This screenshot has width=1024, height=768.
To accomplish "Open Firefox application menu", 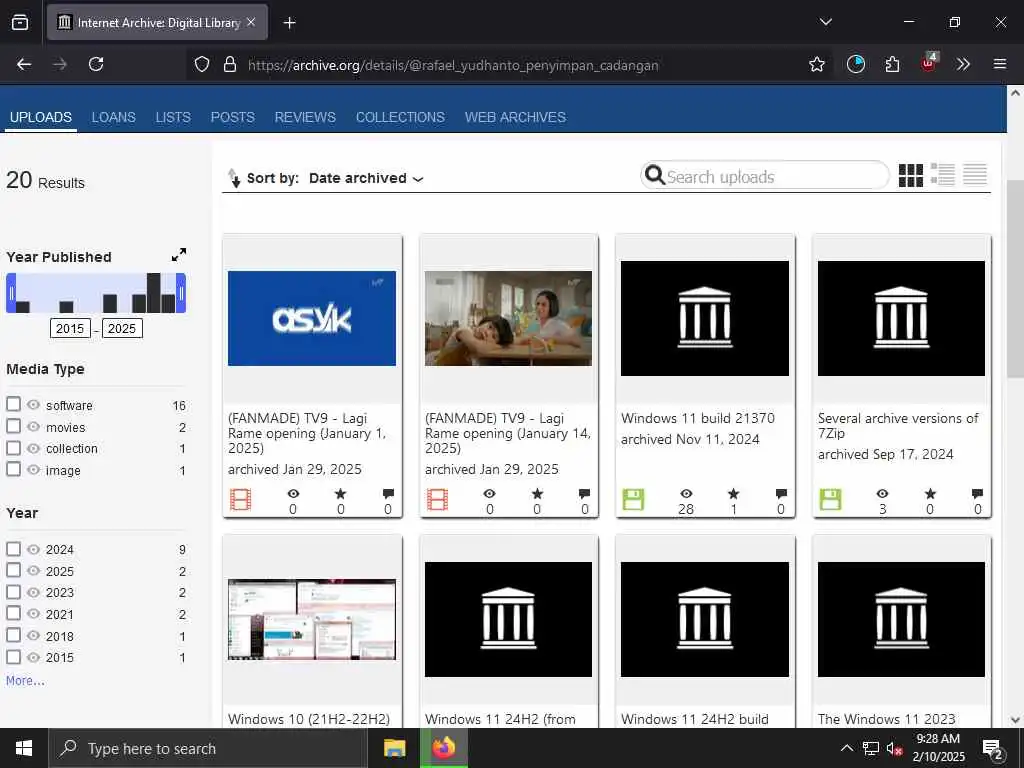I will point(999,64).
